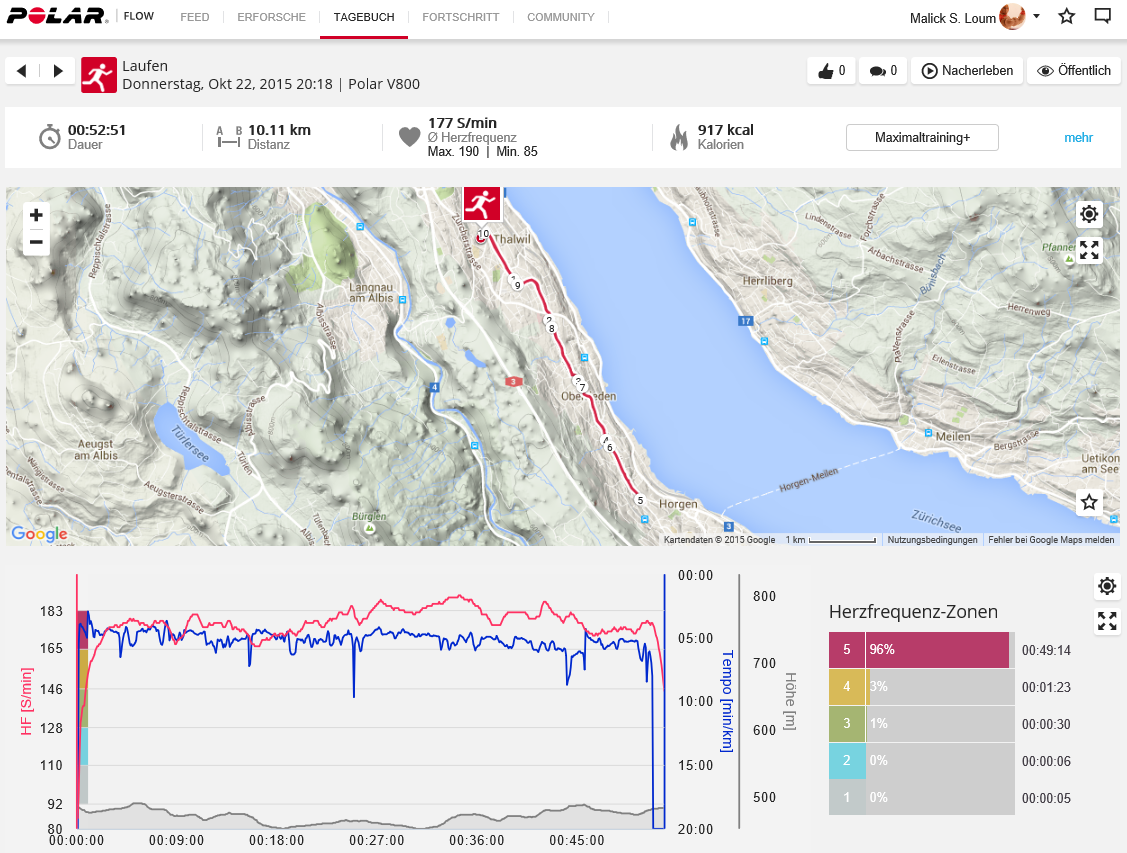The height and width of the screenshot is (853, 1127).
Task: Click the star icon on the map
Action: click(1089, 502)
